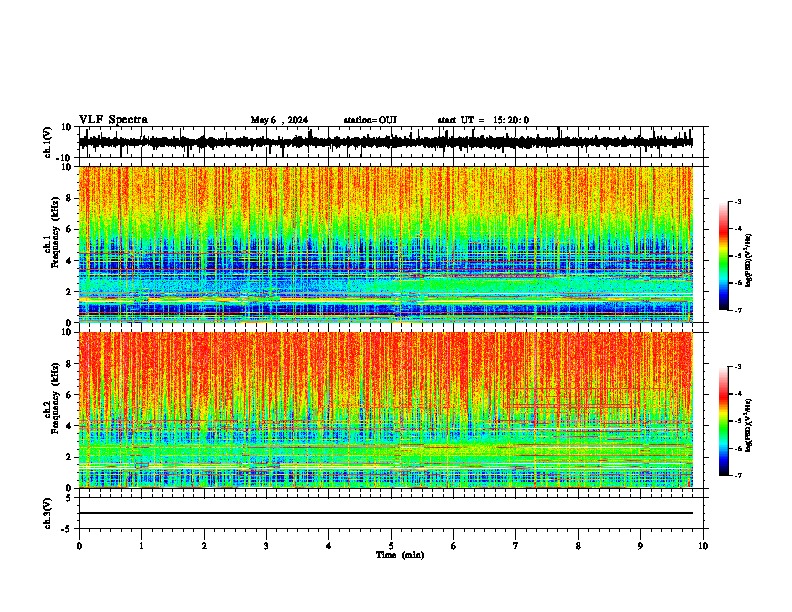Click the ch.2 spectrogram color scale bar

pyautogui.click(x=723, y=421)
